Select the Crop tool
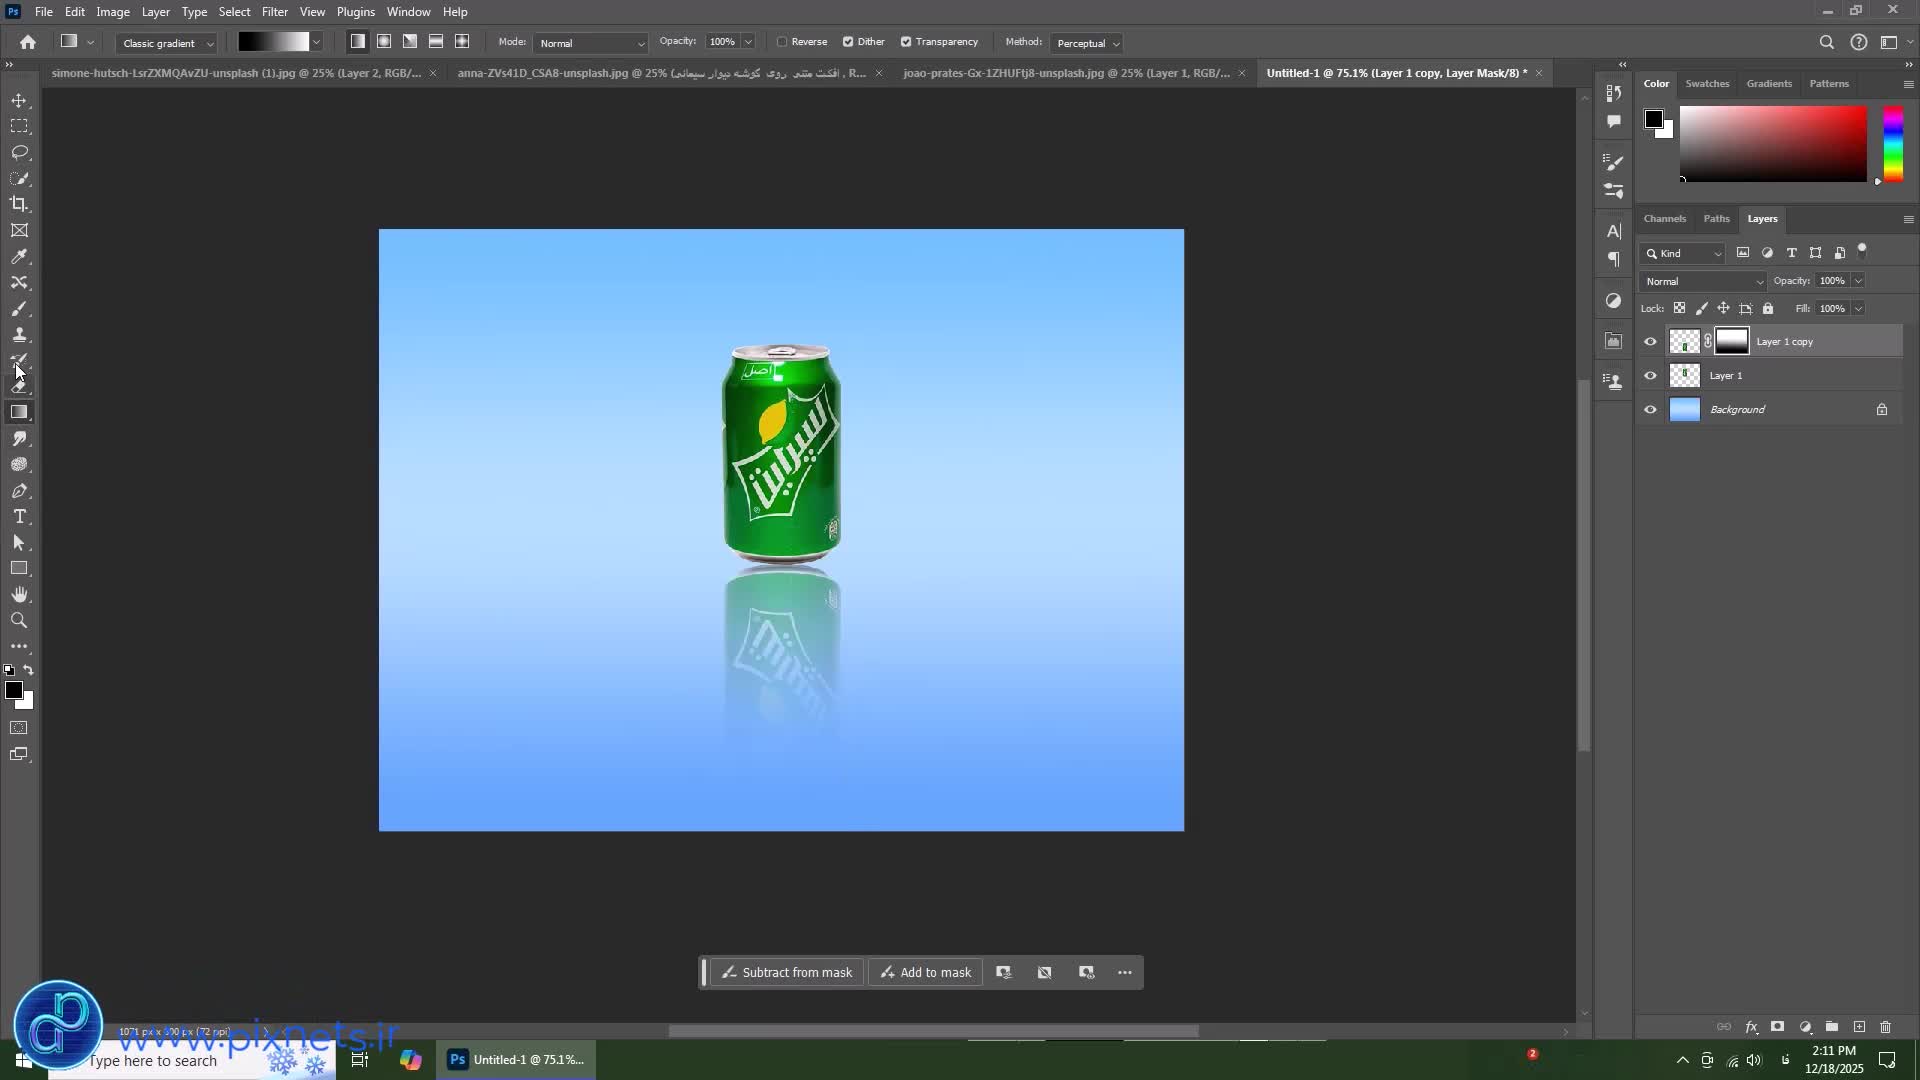This screenshot has width=1920, height=1080. [x=19, y=204]
